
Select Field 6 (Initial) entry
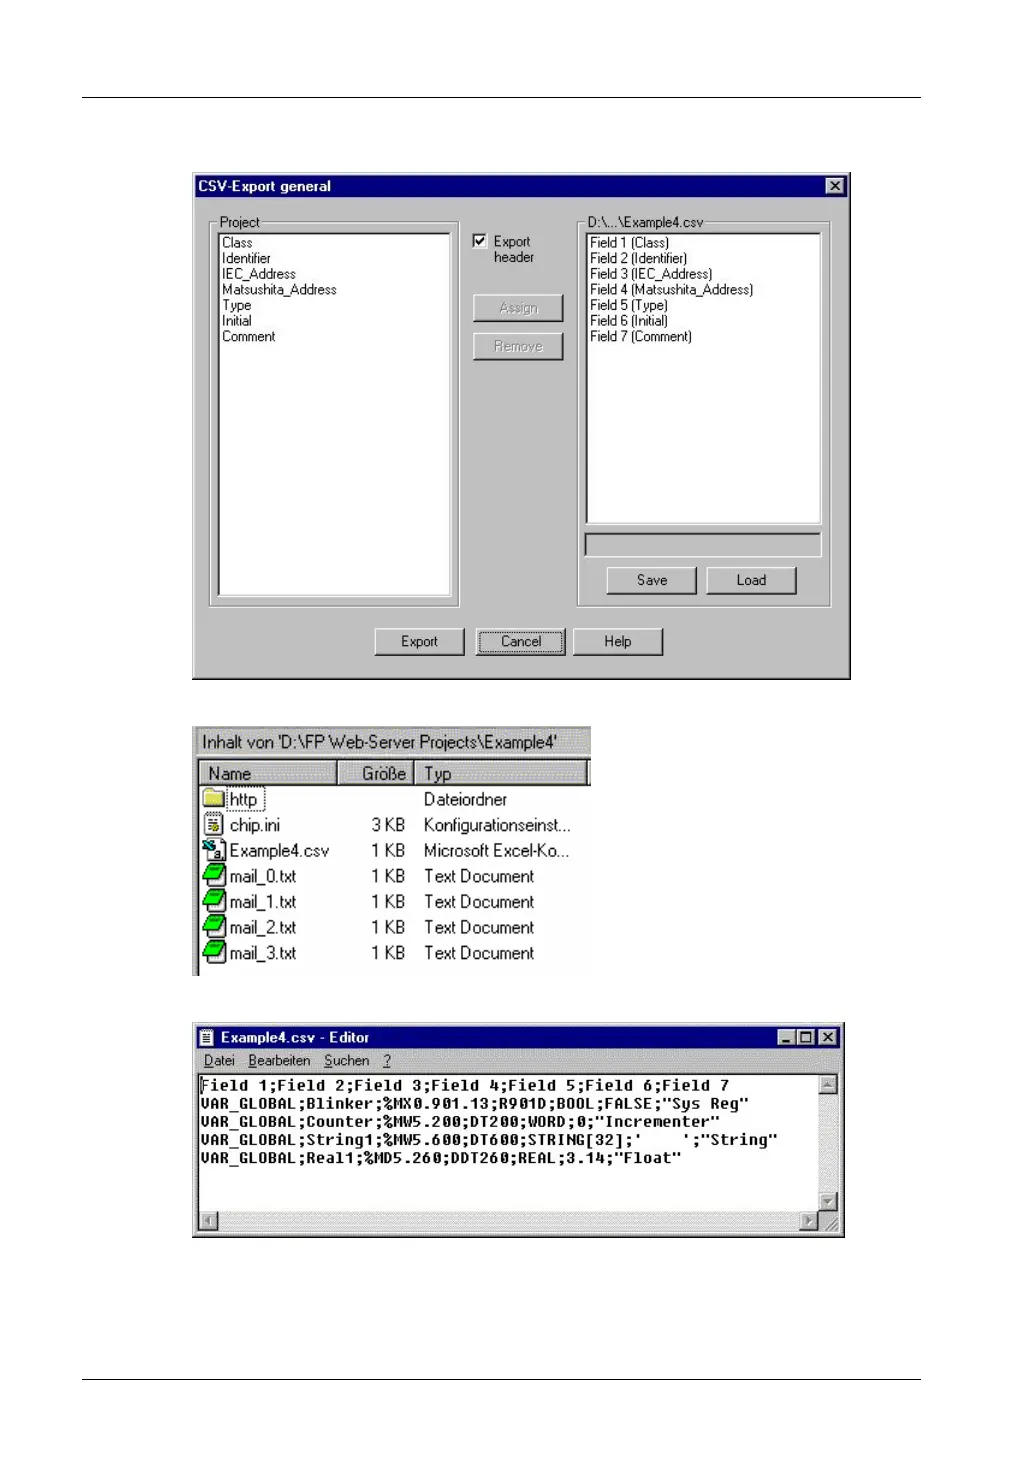click(628, 321)
